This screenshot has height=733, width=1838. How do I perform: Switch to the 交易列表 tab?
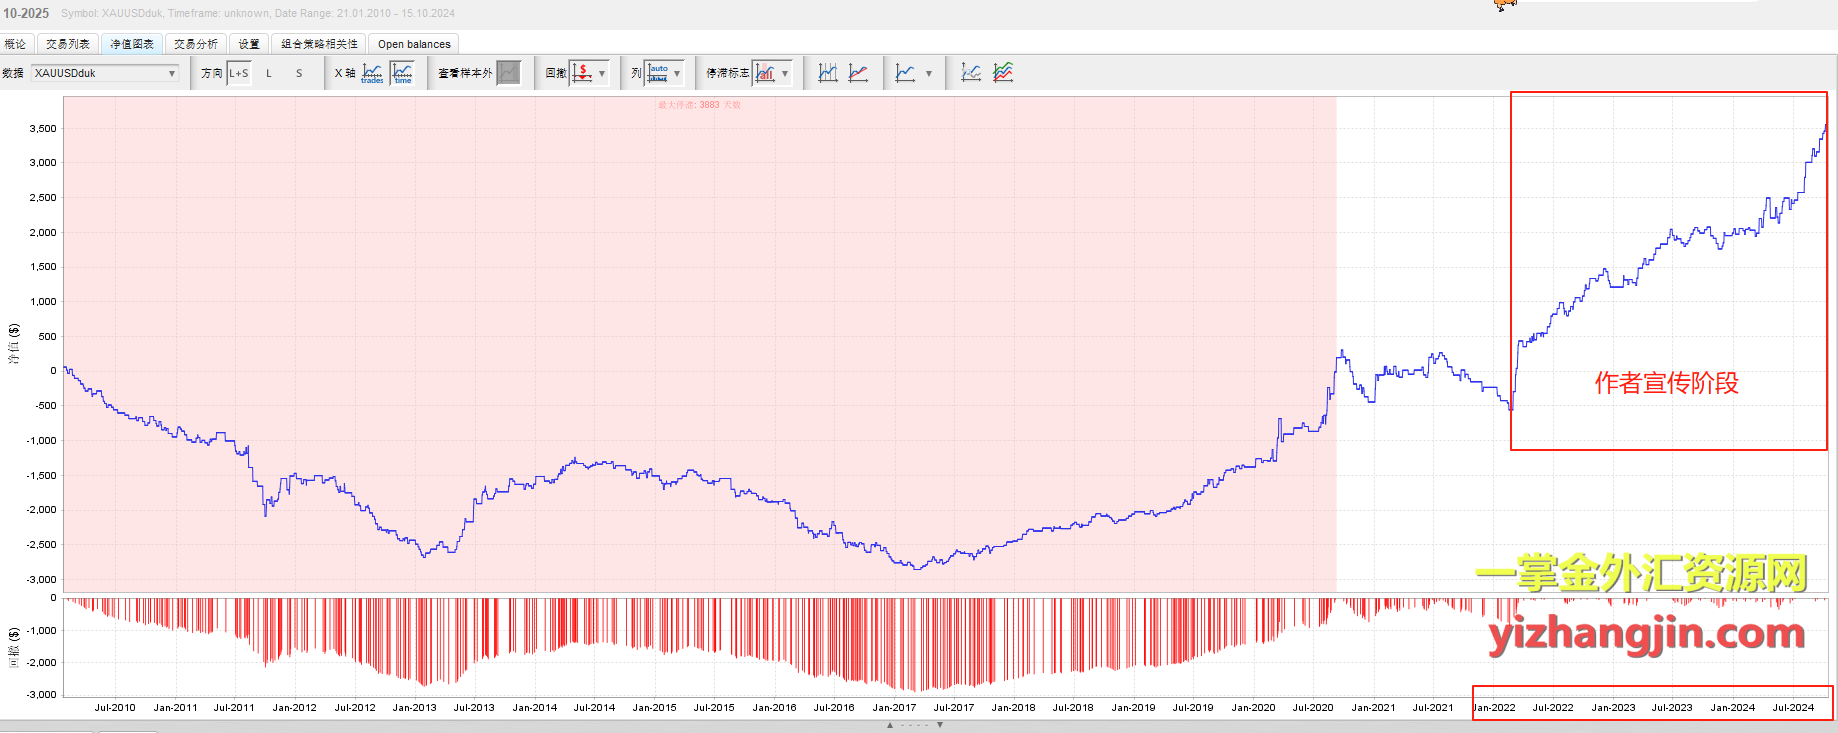[68, 44]
